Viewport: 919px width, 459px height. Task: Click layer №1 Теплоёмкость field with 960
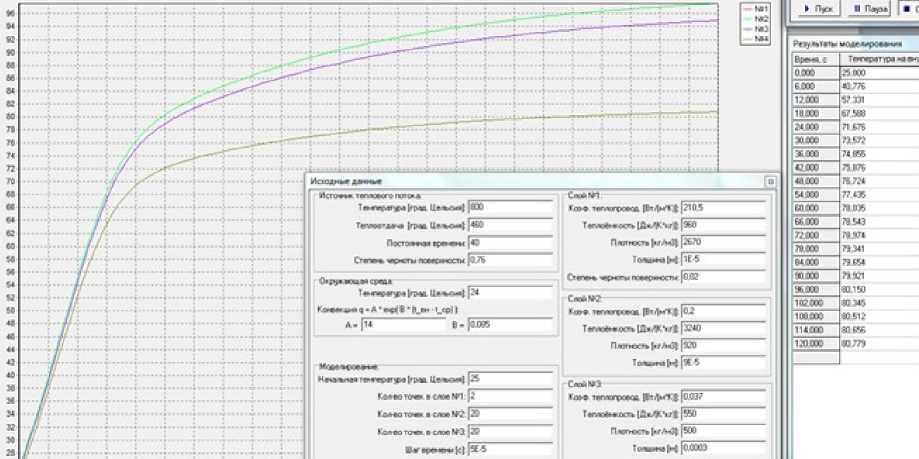(x=724, y=225)
